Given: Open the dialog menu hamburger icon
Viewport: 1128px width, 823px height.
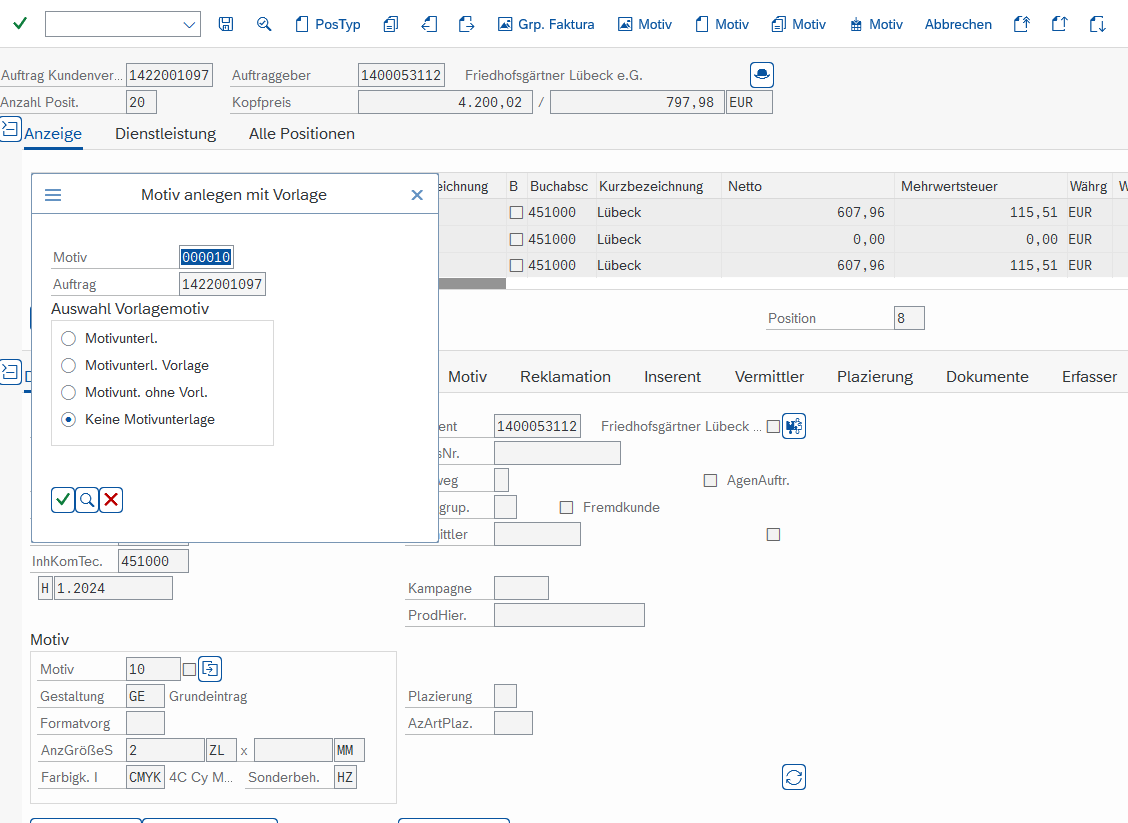Looking at the screenshot, I should click(53, 195).
